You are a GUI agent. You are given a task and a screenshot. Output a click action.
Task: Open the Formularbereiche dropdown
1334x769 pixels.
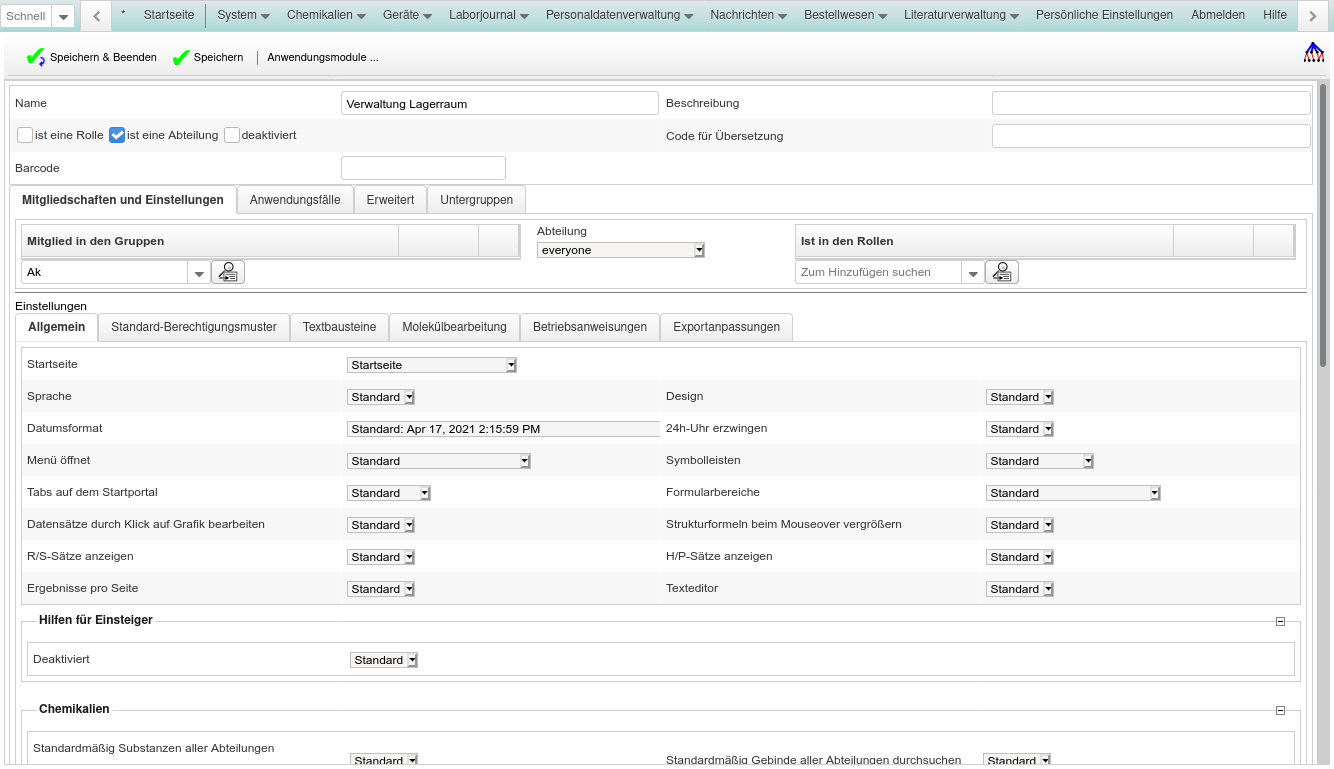[x=1073, y=493]
